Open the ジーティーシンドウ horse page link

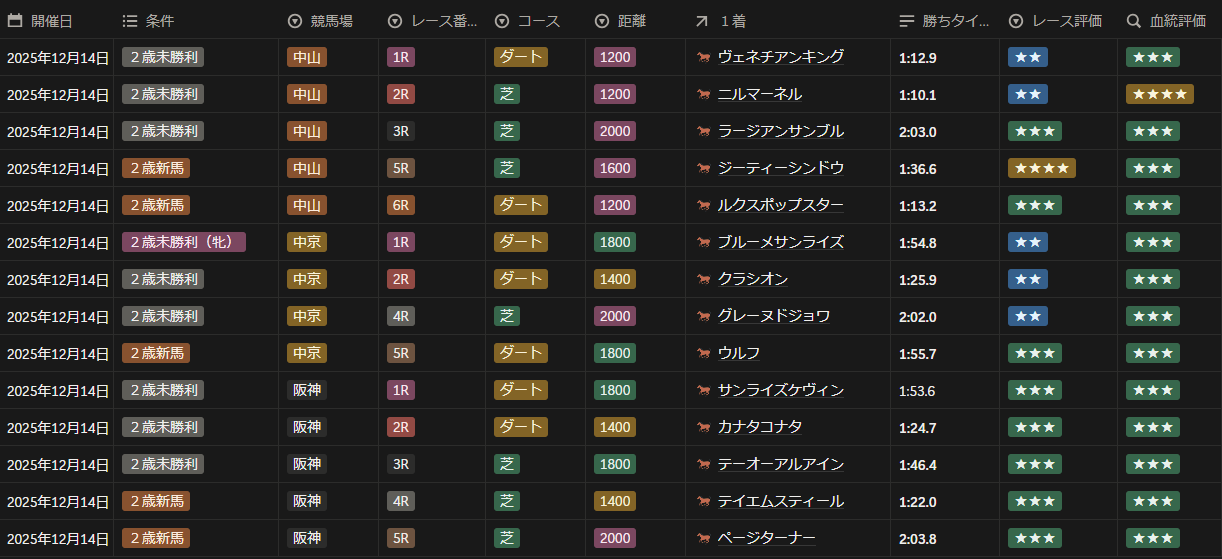coord(780,168)
